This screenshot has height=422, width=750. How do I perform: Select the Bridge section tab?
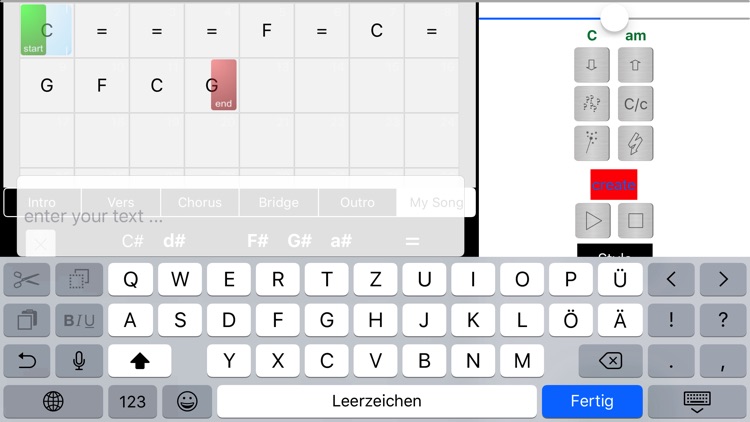point(278,202)
